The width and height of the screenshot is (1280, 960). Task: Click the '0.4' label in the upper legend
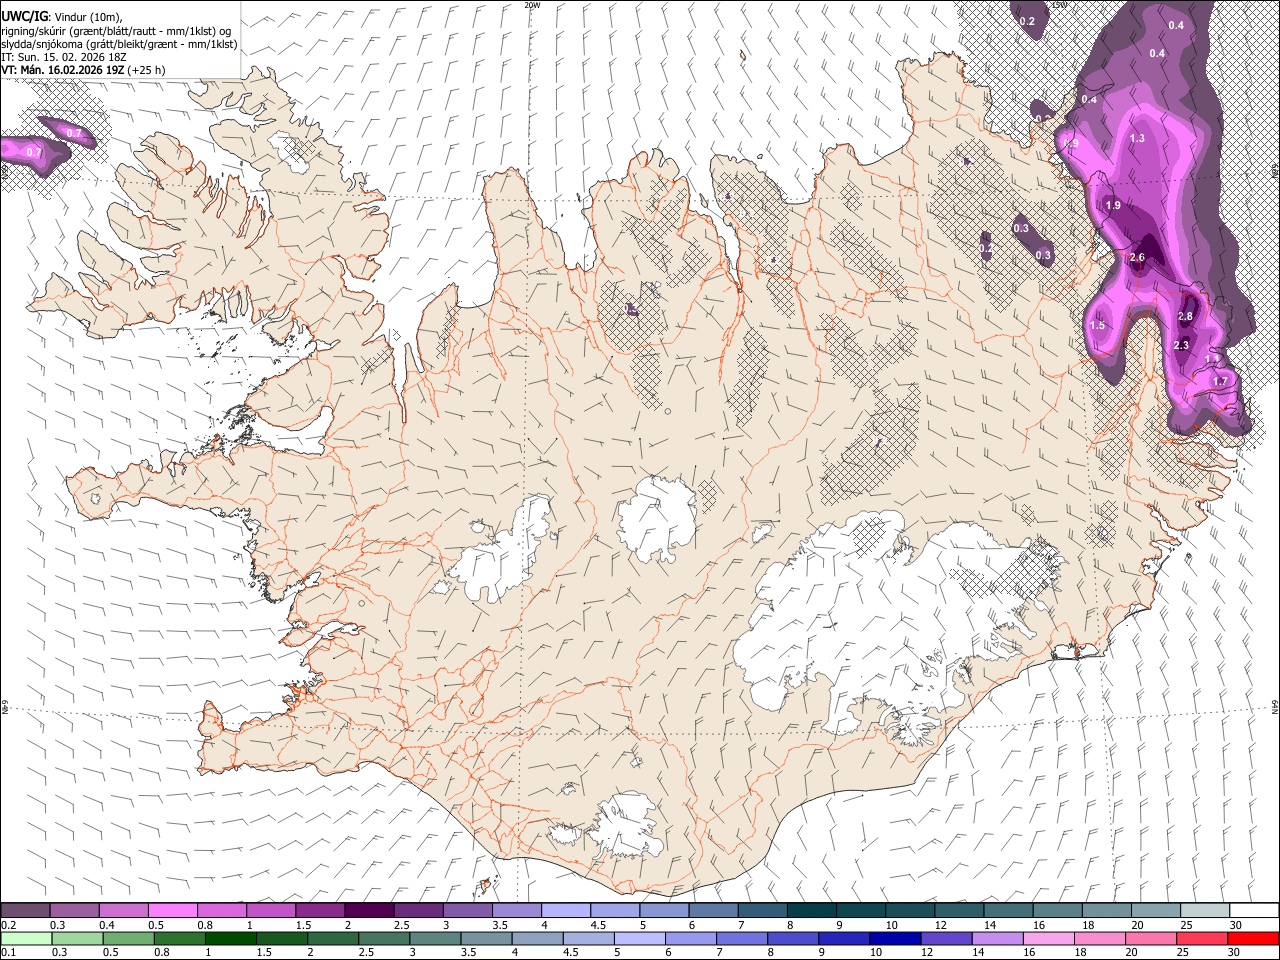point(108,925)
